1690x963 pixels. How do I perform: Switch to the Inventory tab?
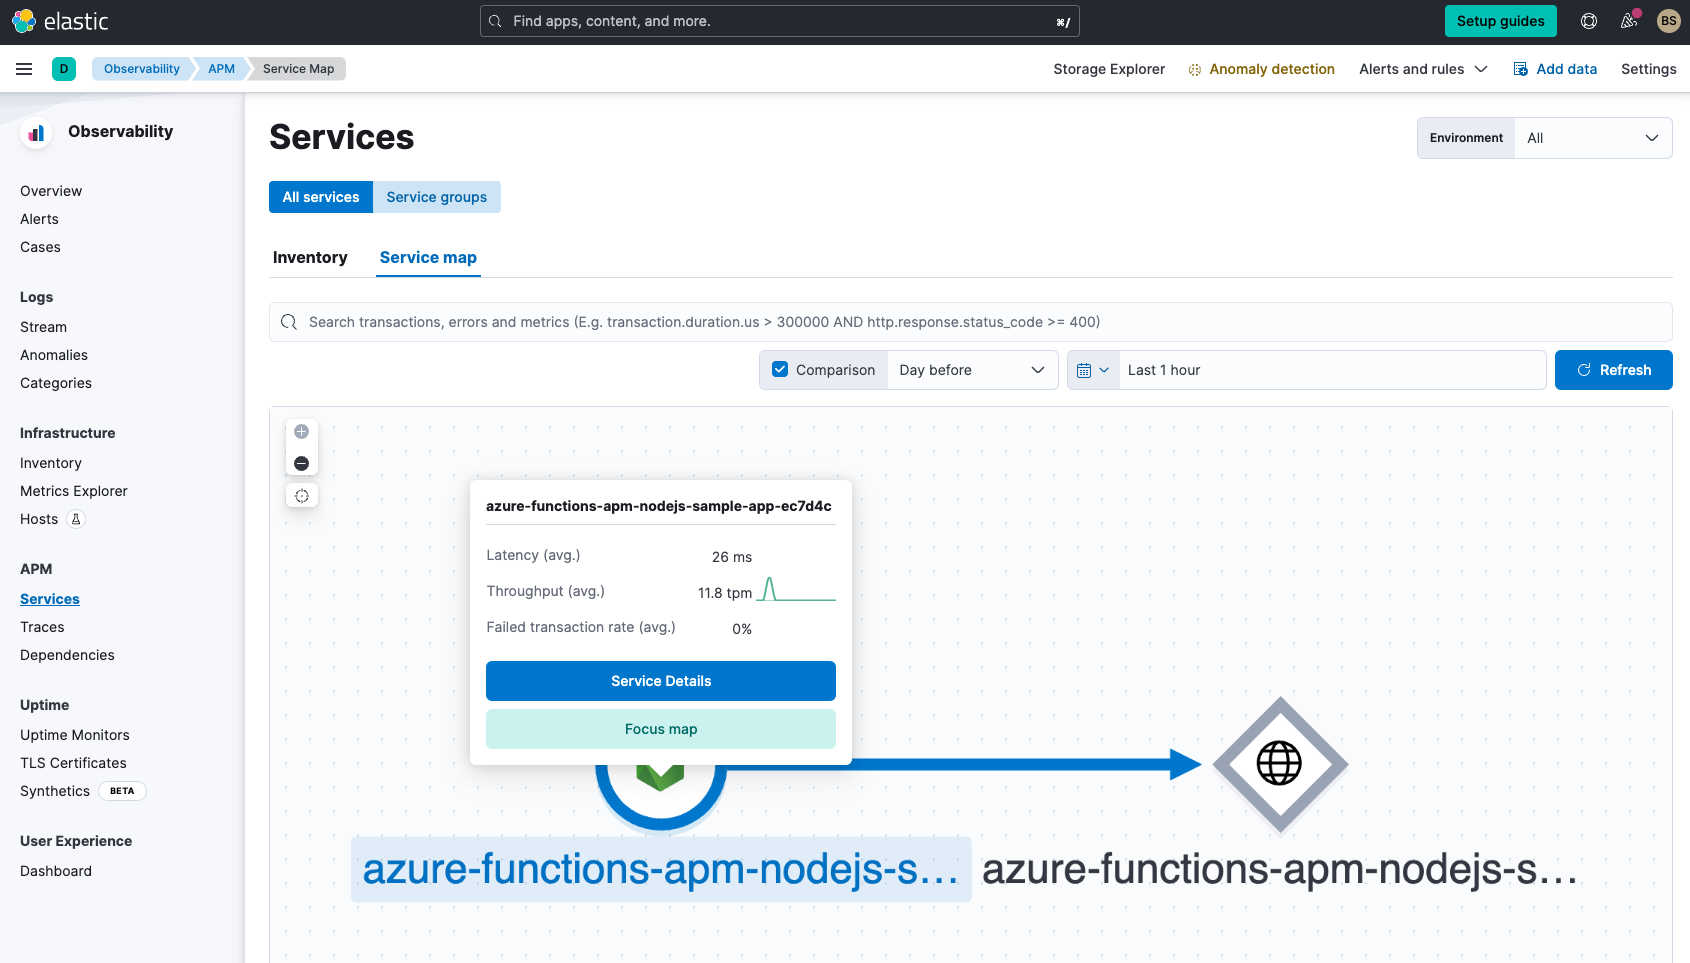(310, 258)
